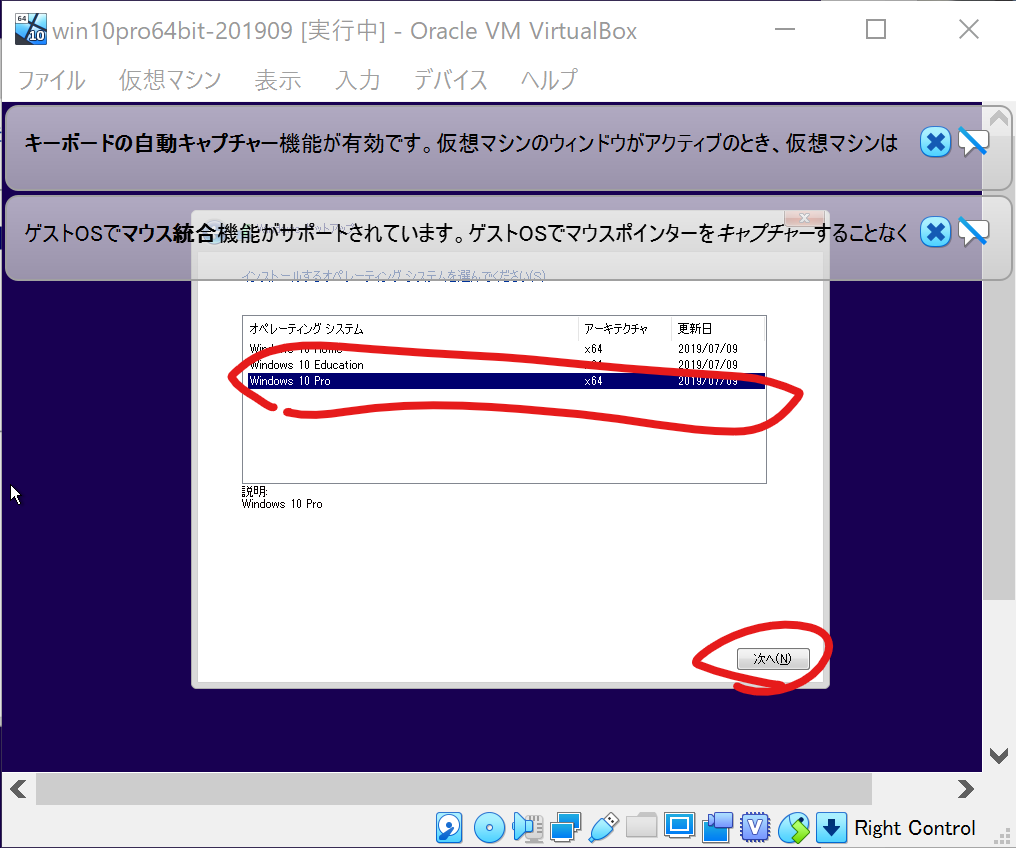
Task: Open the hard disk activity status icon
Action: [449, 828]
